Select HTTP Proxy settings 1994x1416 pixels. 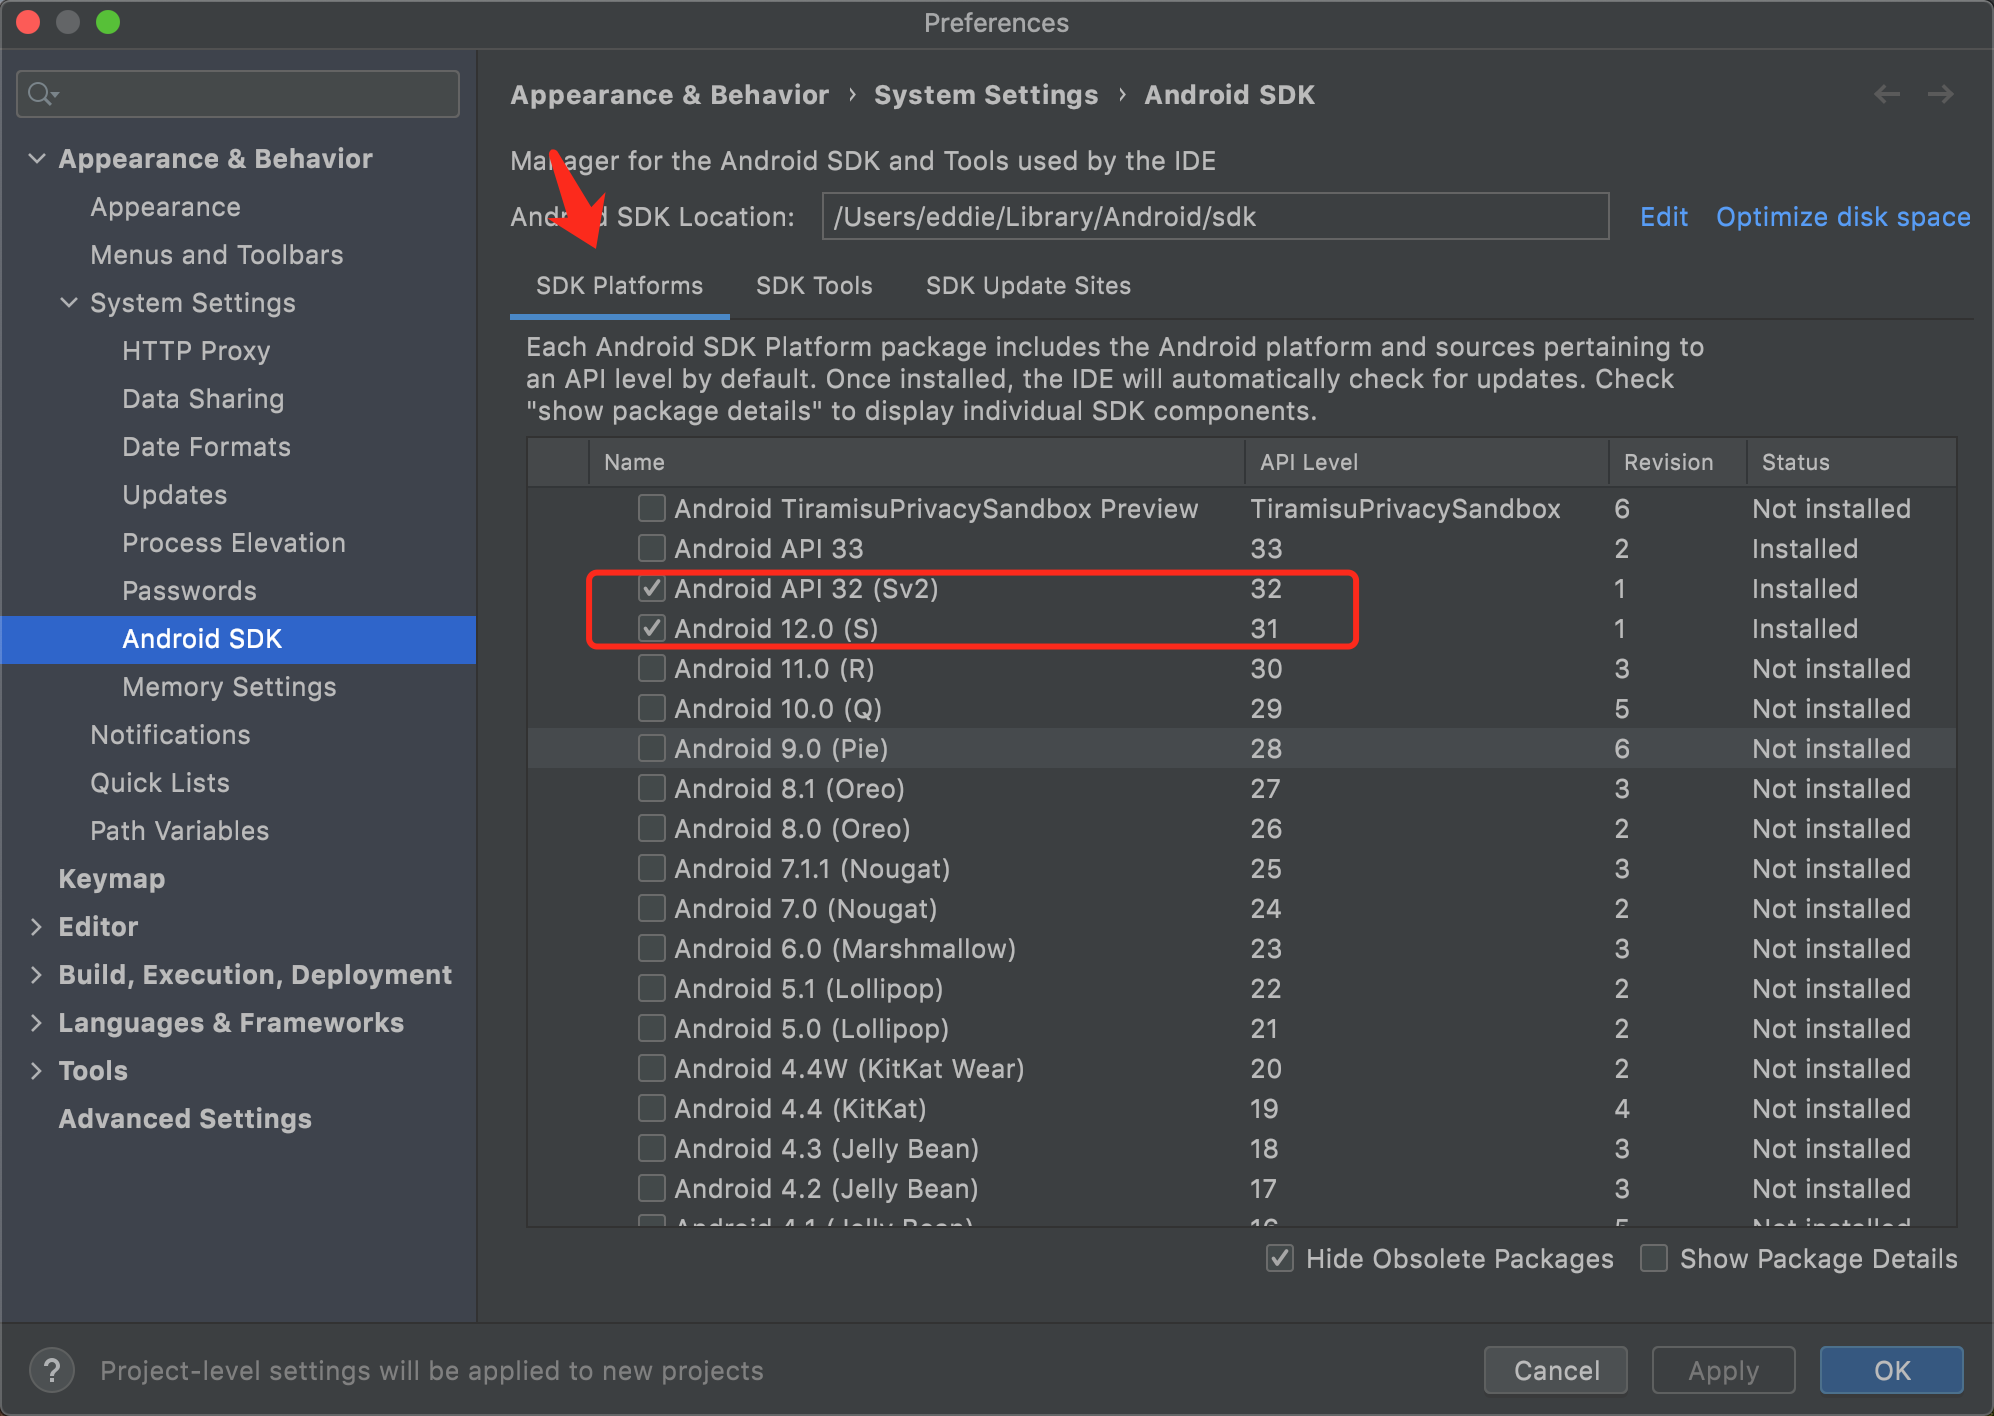196,350
